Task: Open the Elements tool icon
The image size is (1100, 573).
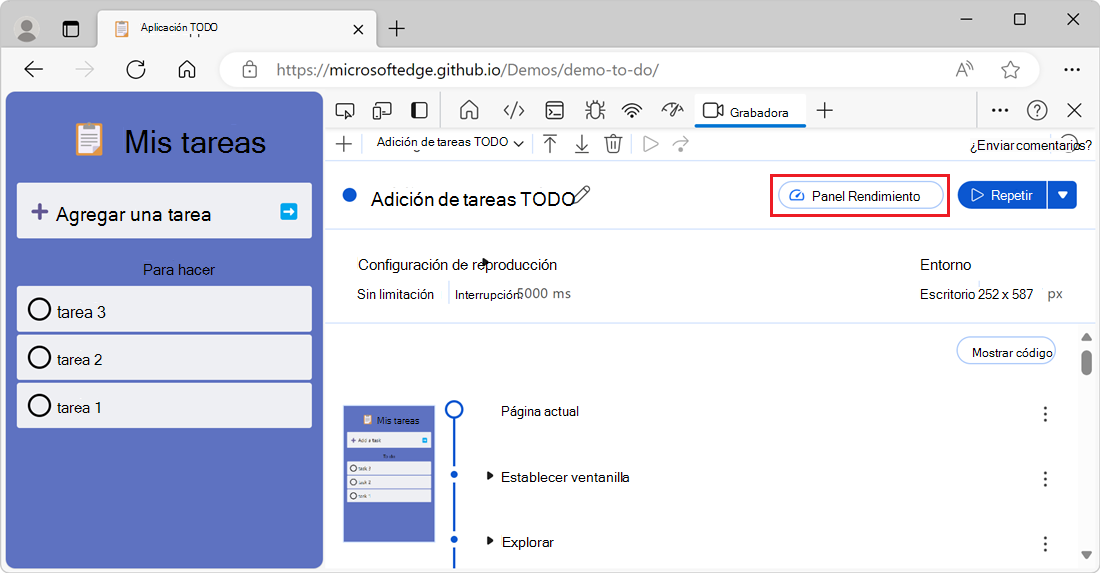Action: tap(514, 110)
